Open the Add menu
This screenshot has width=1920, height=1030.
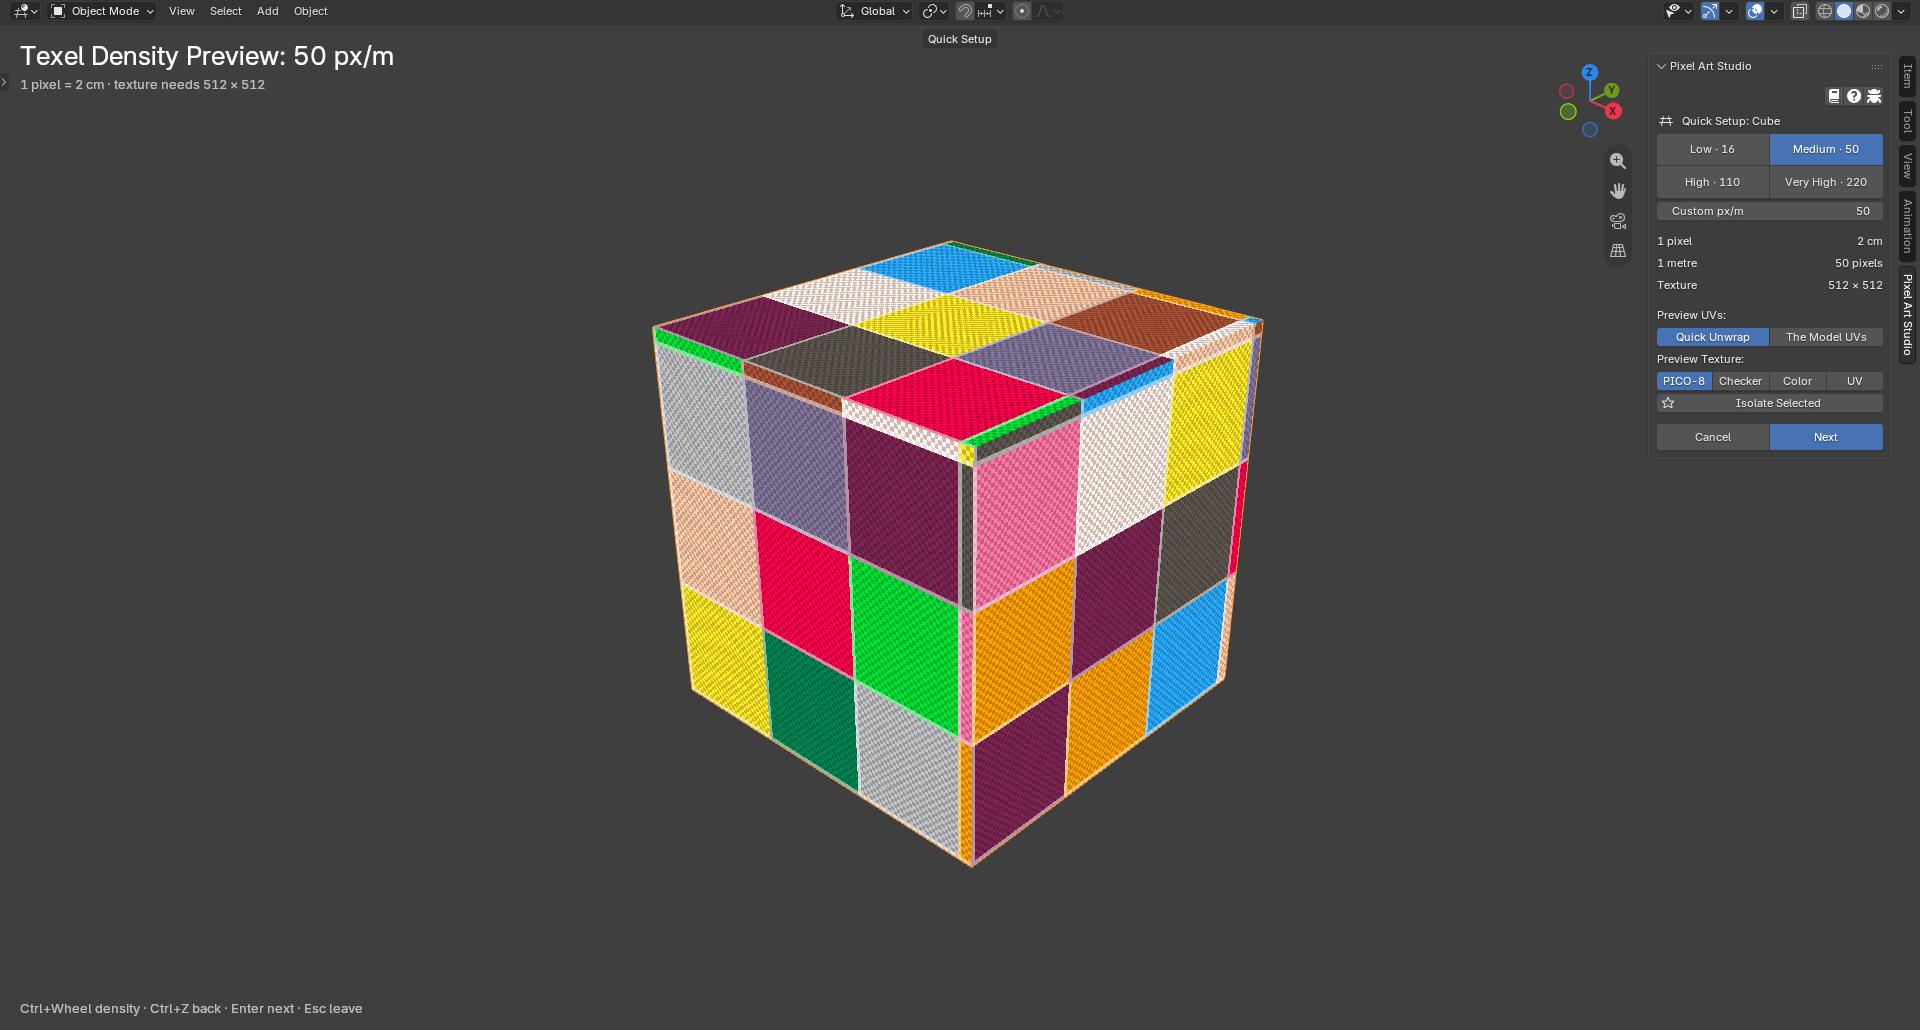coord(268,11)
